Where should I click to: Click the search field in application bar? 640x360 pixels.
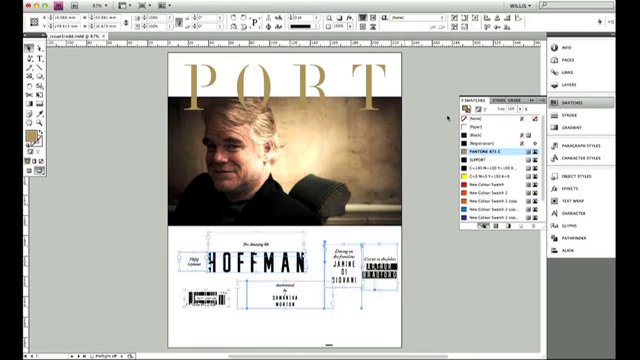(x=576, y=5)
